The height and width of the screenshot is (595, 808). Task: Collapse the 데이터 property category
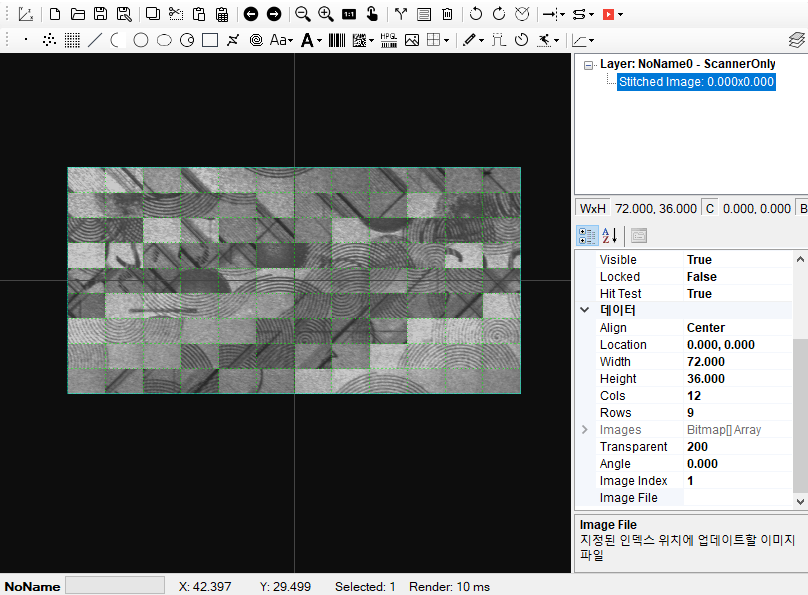point(585,311)
